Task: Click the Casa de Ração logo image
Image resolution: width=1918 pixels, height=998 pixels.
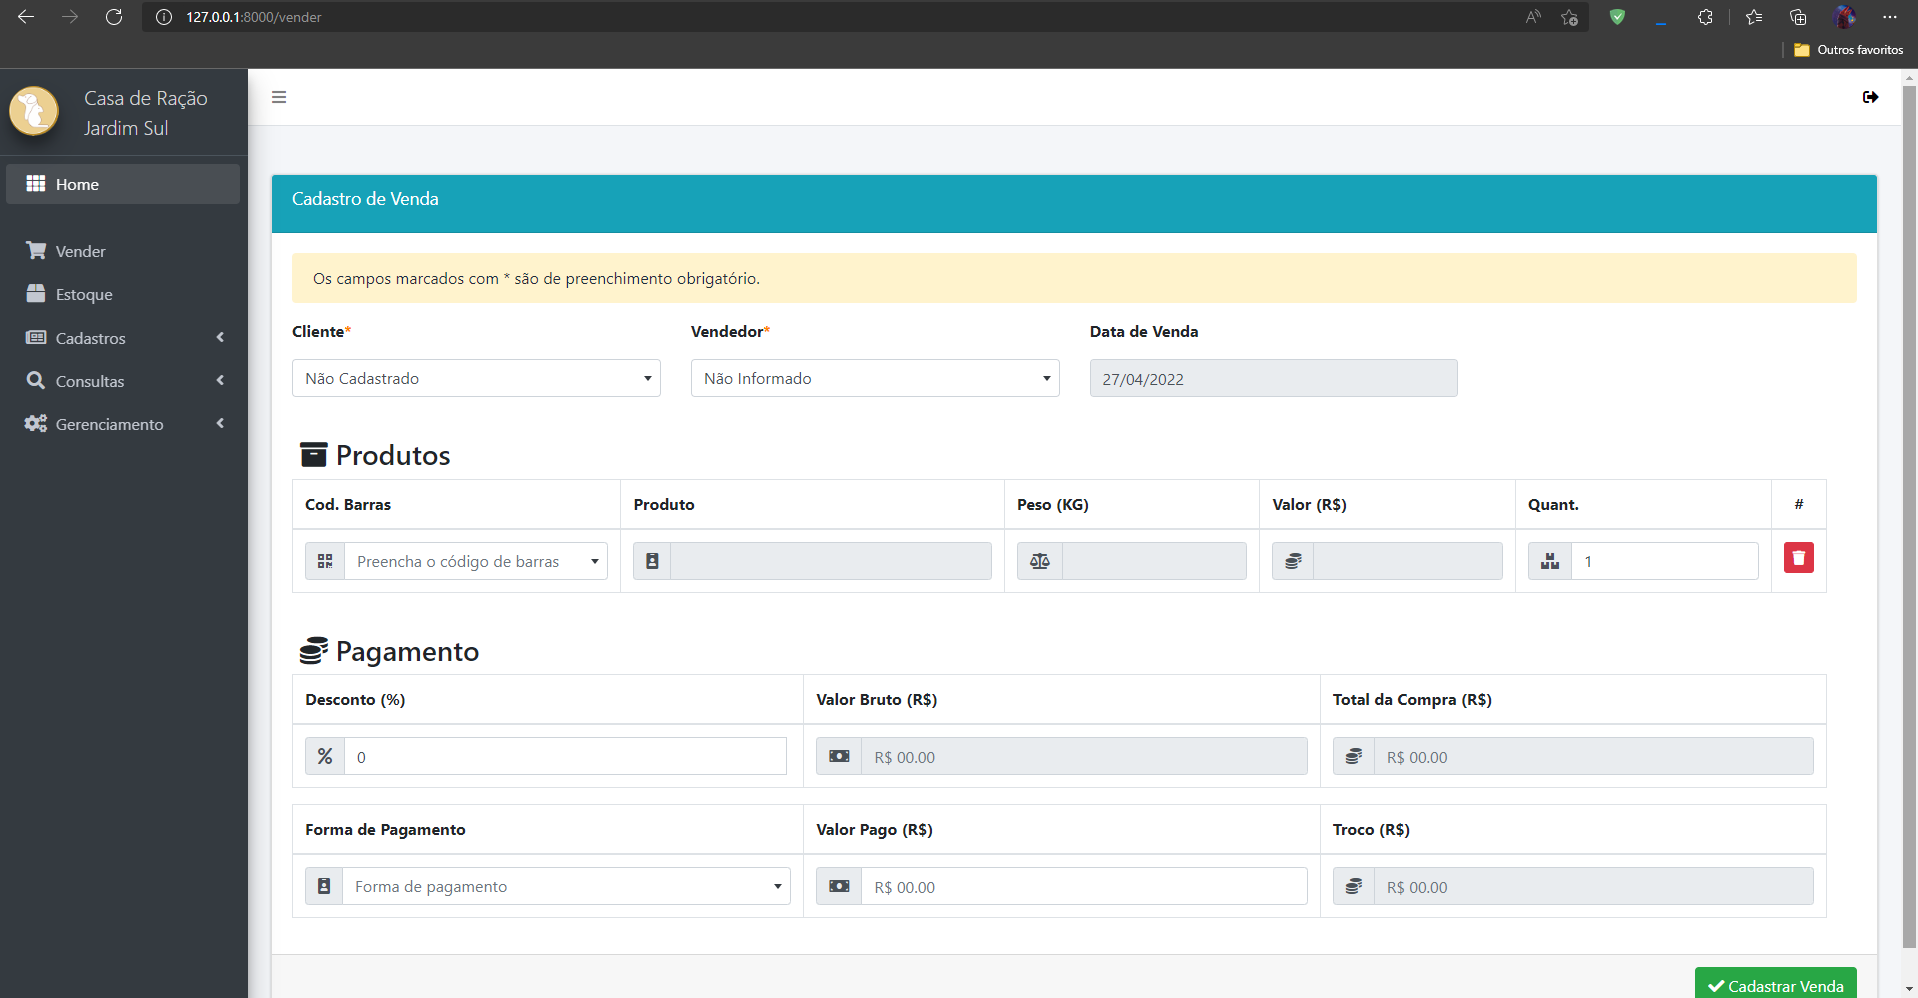Action: pos(34,111)
